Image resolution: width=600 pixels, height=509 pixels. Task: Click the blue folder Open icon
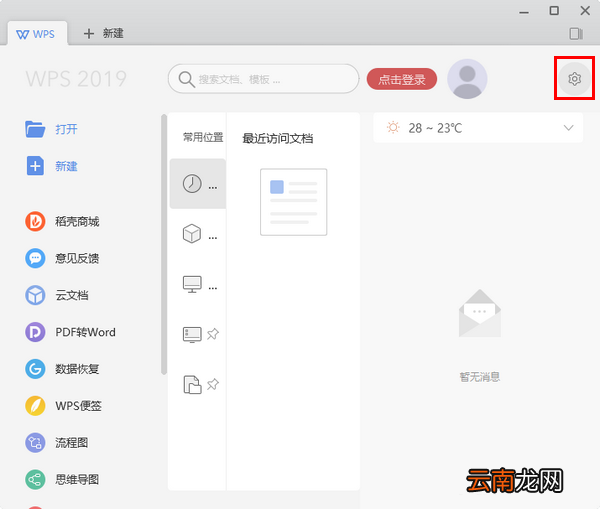pyautogui.click(x=35, y=129)
